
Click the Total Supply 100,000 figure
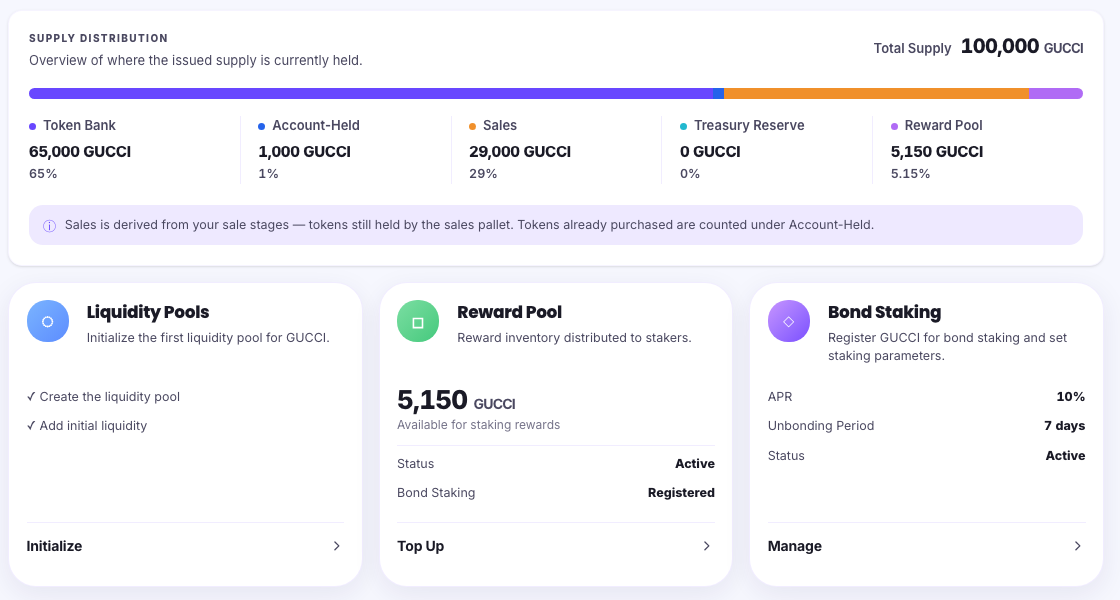999,46
